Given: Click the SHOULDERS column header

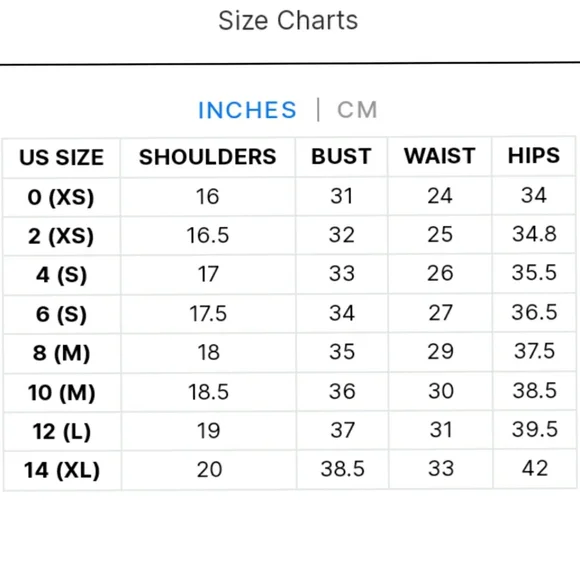Looking at the screenshot, I should pyautogui.click(x=208, y=156).
